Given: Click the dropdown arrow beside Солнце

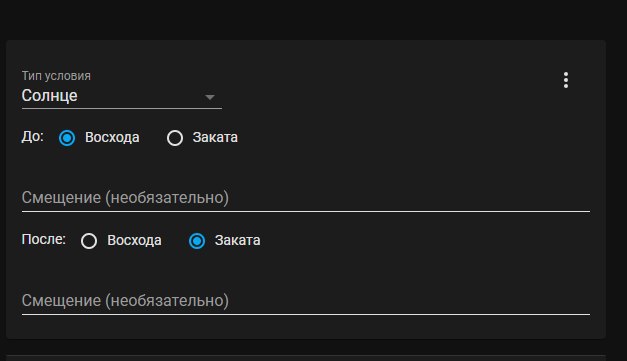Looking at the screenshot, I should pos(210,97).
